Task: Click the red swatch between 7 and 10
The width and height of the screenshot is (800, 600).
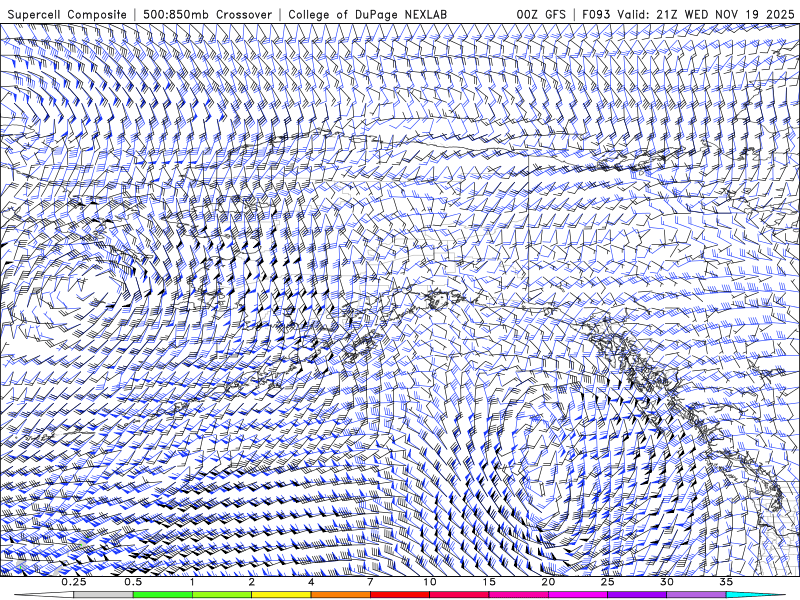Action: tap(399, 595)
